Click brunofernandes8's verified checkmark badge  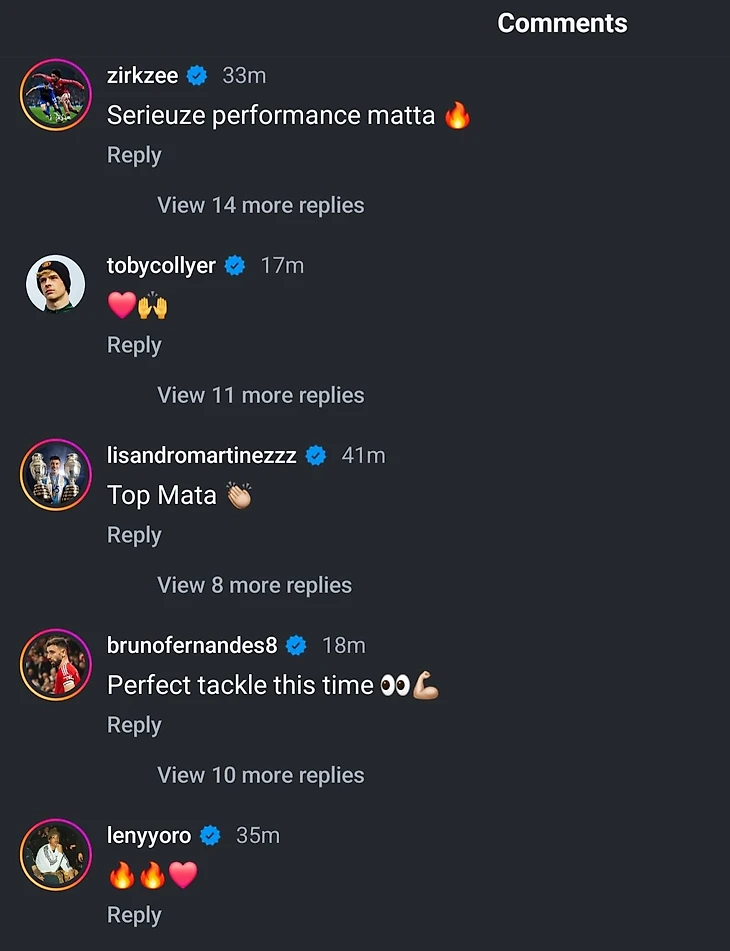tap(296, 646)
